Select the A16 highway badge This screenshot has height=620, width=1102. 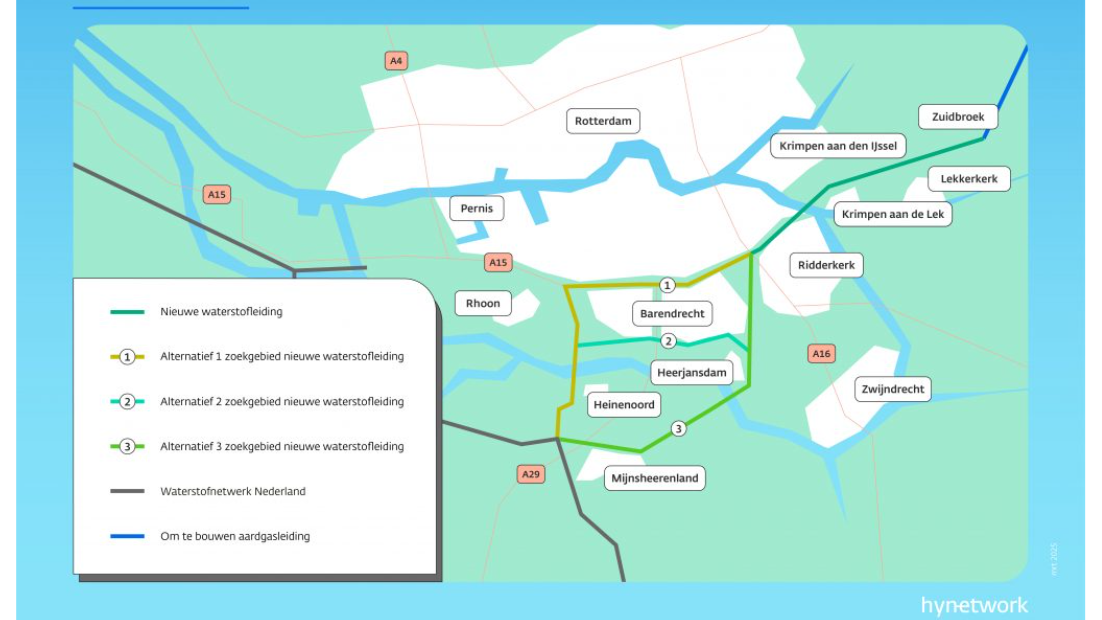click(822, 352)
